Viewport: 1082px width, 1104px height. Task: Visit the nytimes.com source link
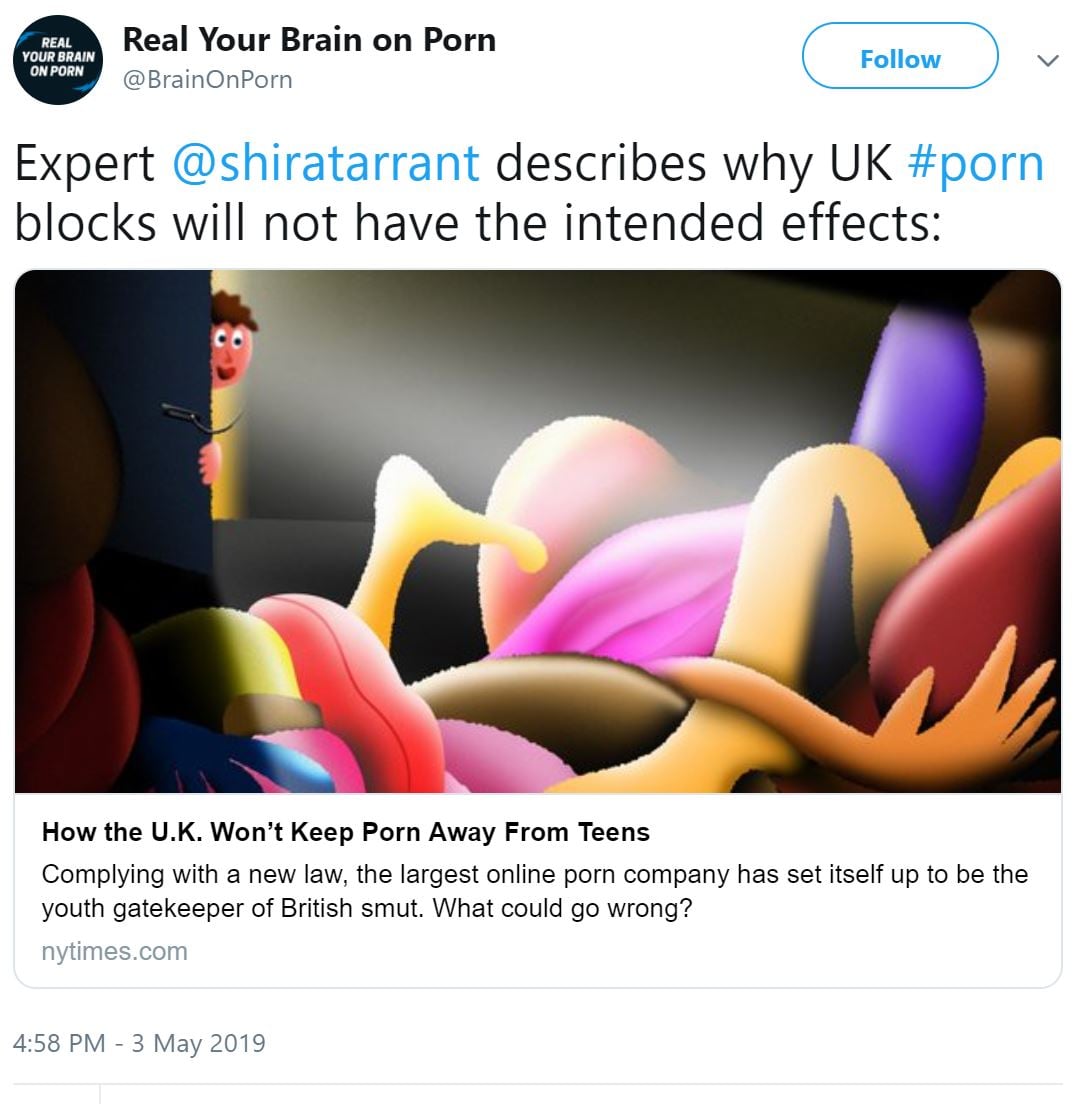[x=115, y=951]
